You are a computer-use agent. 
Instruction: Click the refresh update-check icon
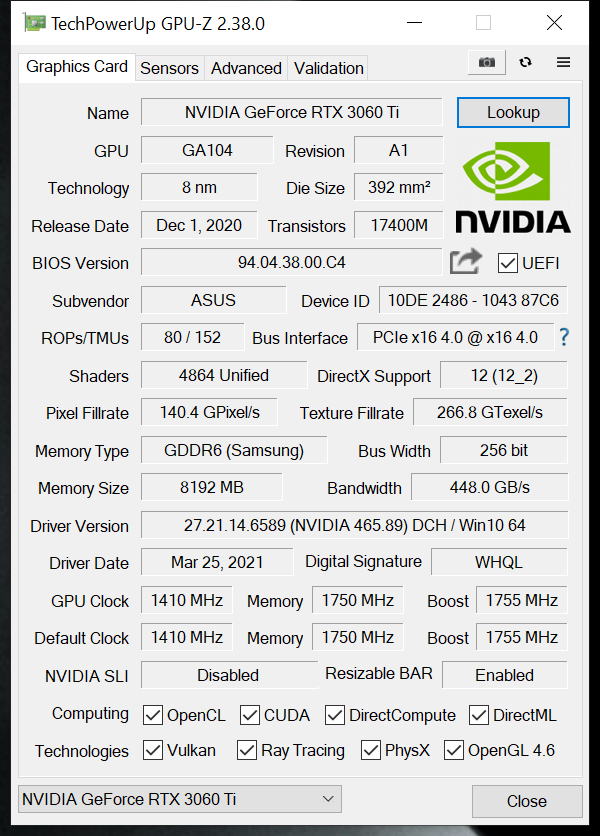[x=525, y=62]
